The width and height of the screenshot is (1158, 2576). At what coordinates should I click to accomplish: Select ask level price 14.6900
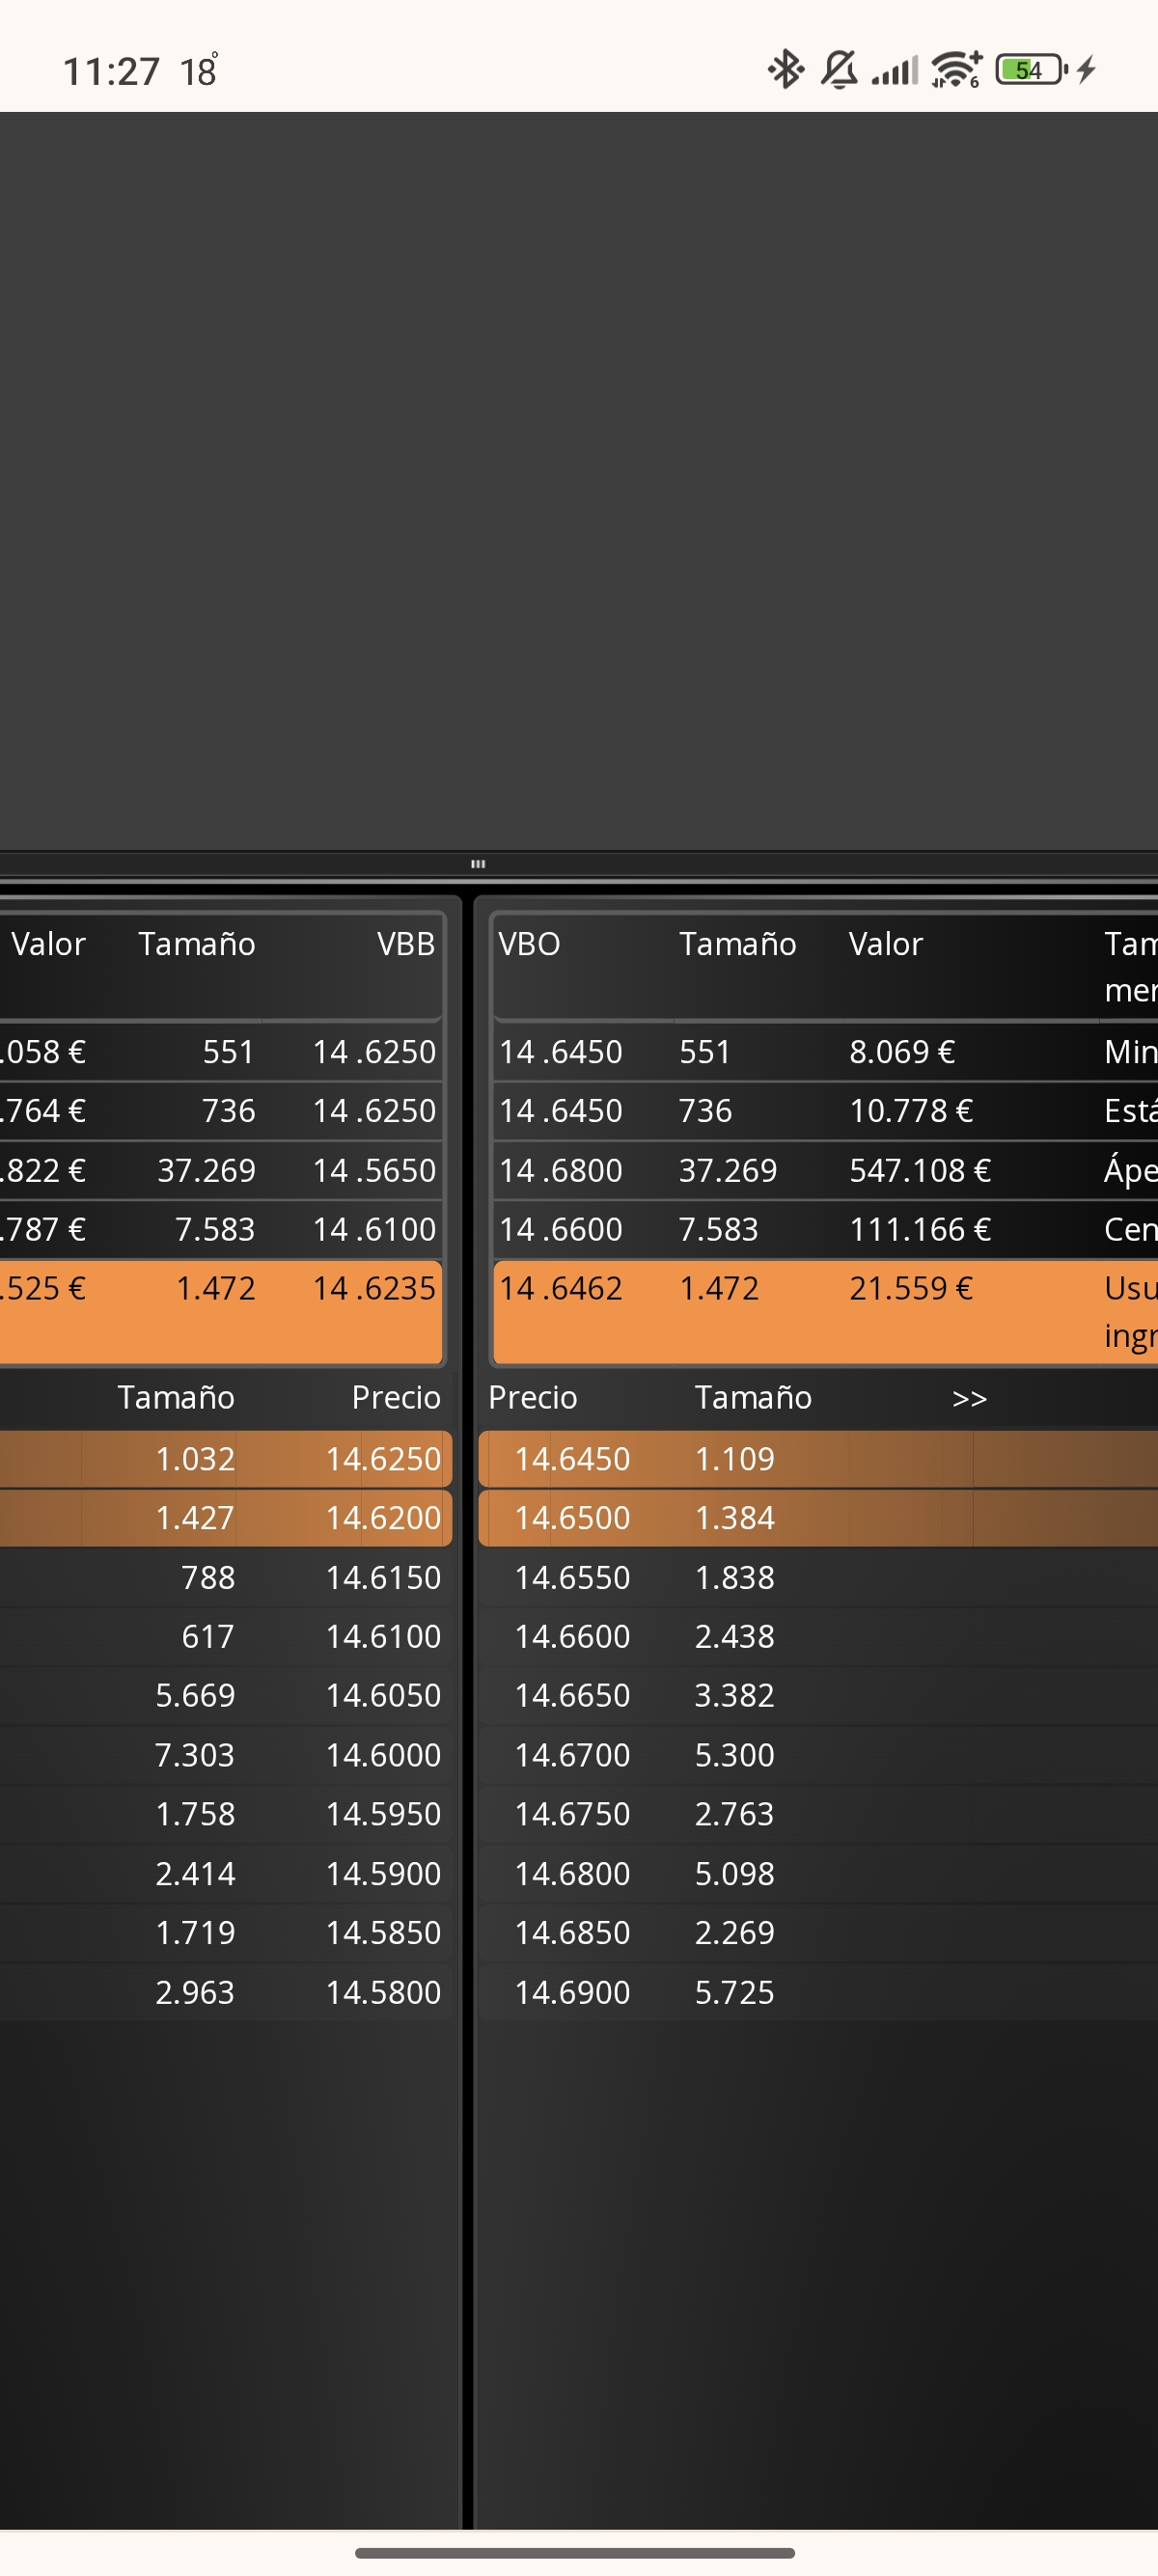point(572,1993)
